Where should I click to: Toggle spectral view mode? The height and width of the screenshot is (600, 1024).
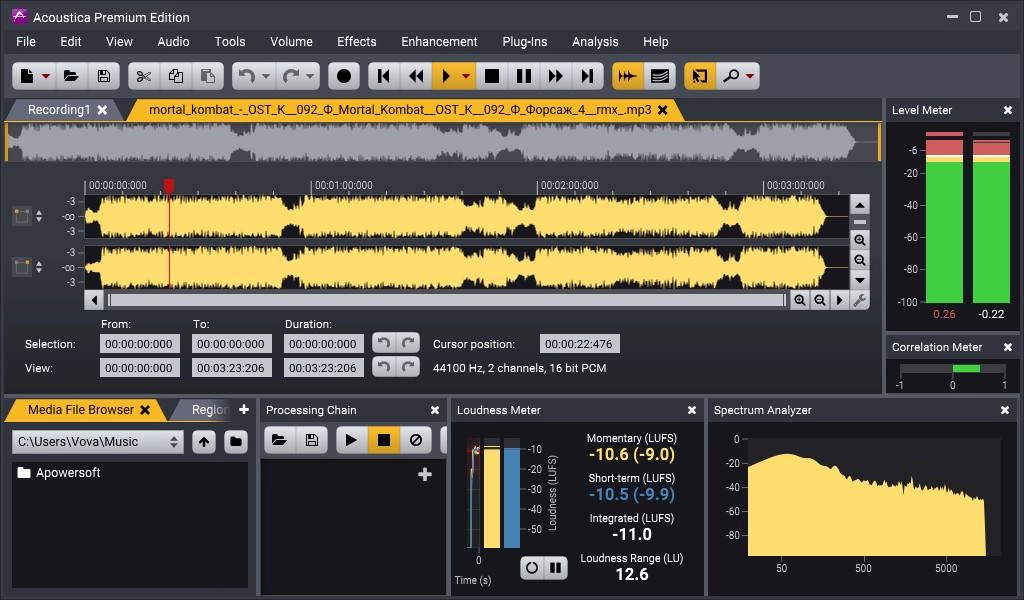point(660,76)
